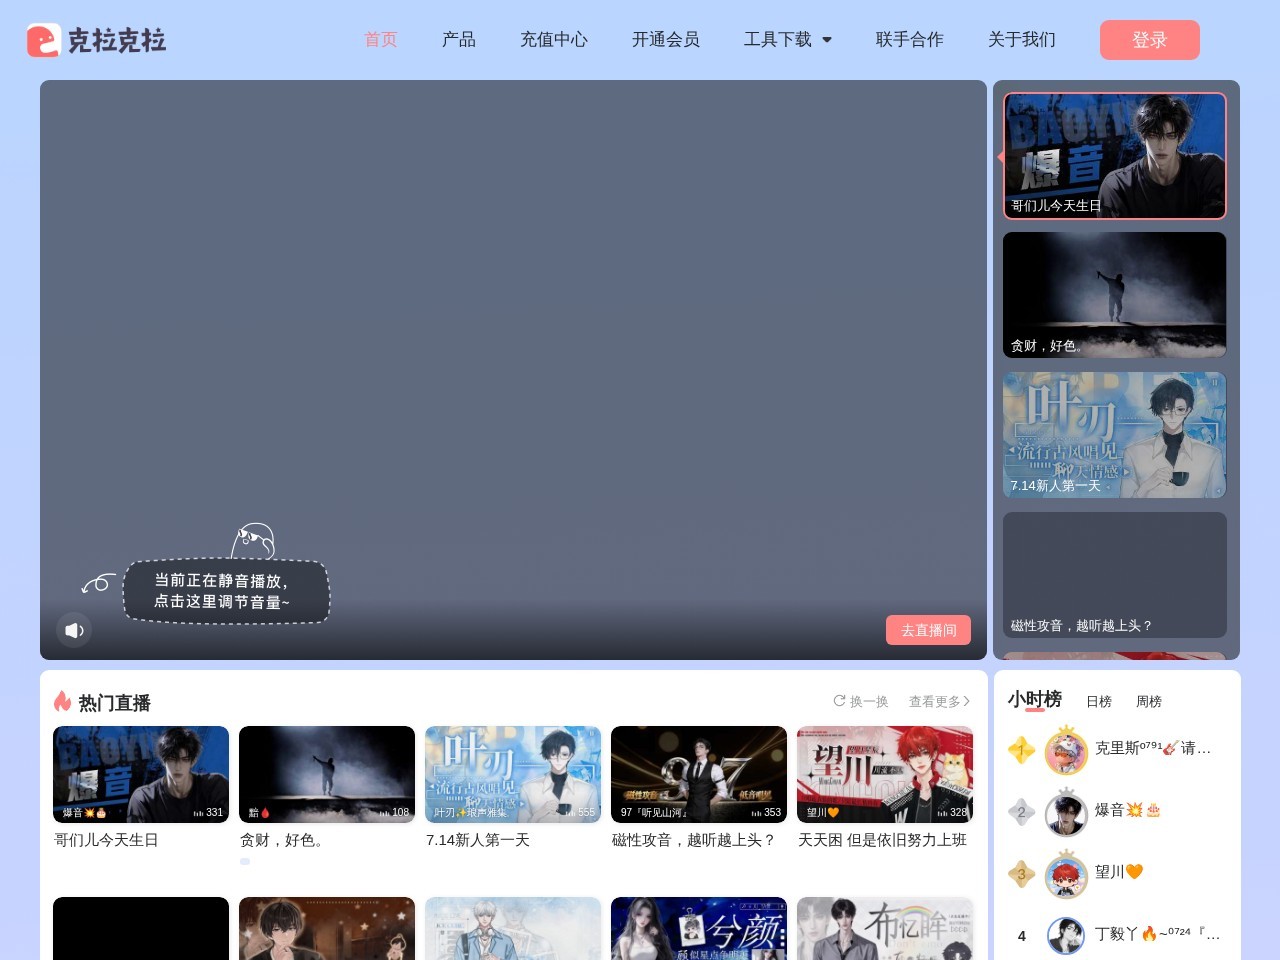Click the 登录 button
The height and width of the screenshot is (960, 1280).
1150,40
